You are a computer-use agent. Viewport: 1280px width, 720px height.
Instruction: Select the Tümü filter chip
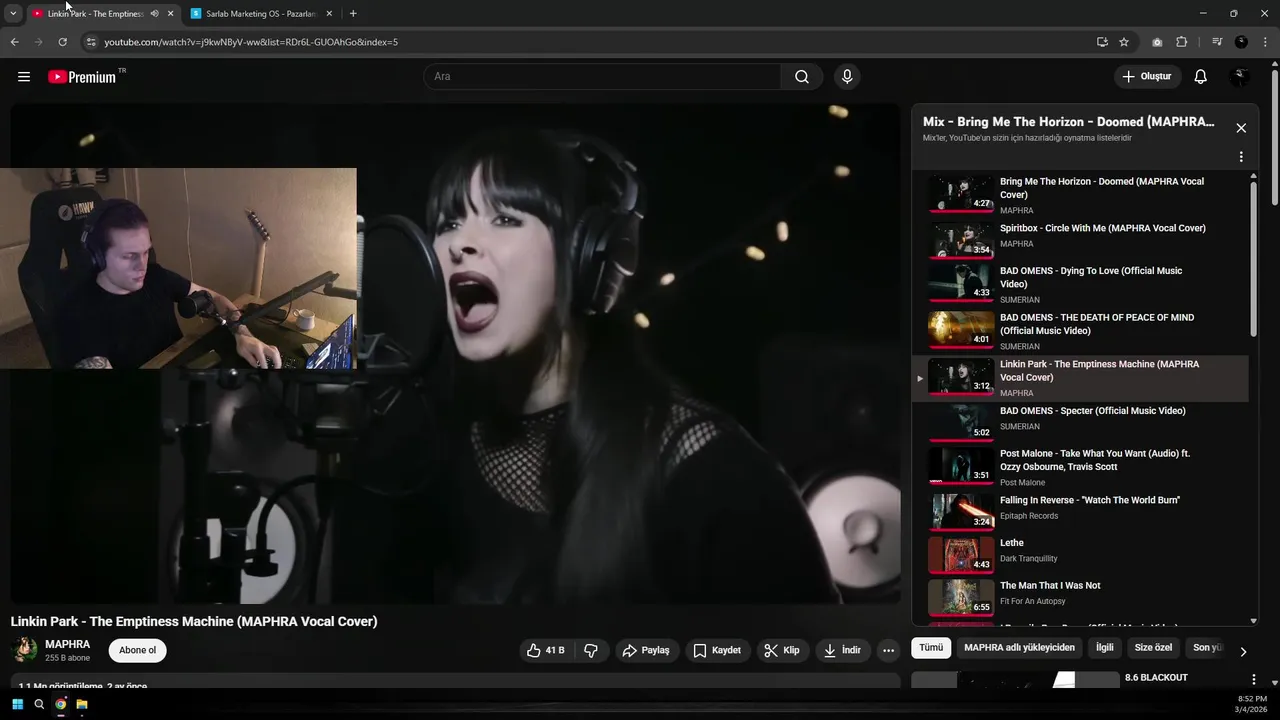tap(931, 648)
